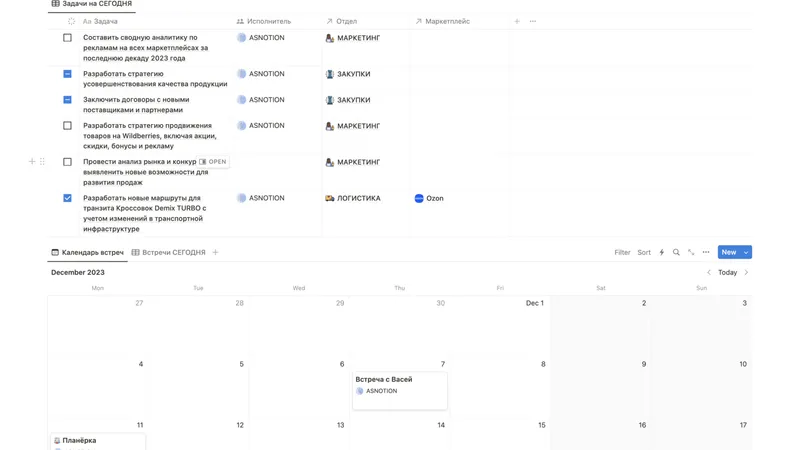The height and width of the screenshot is (450, 800).
Task: Open the Отдел column header menu
Action: (341, 21)
